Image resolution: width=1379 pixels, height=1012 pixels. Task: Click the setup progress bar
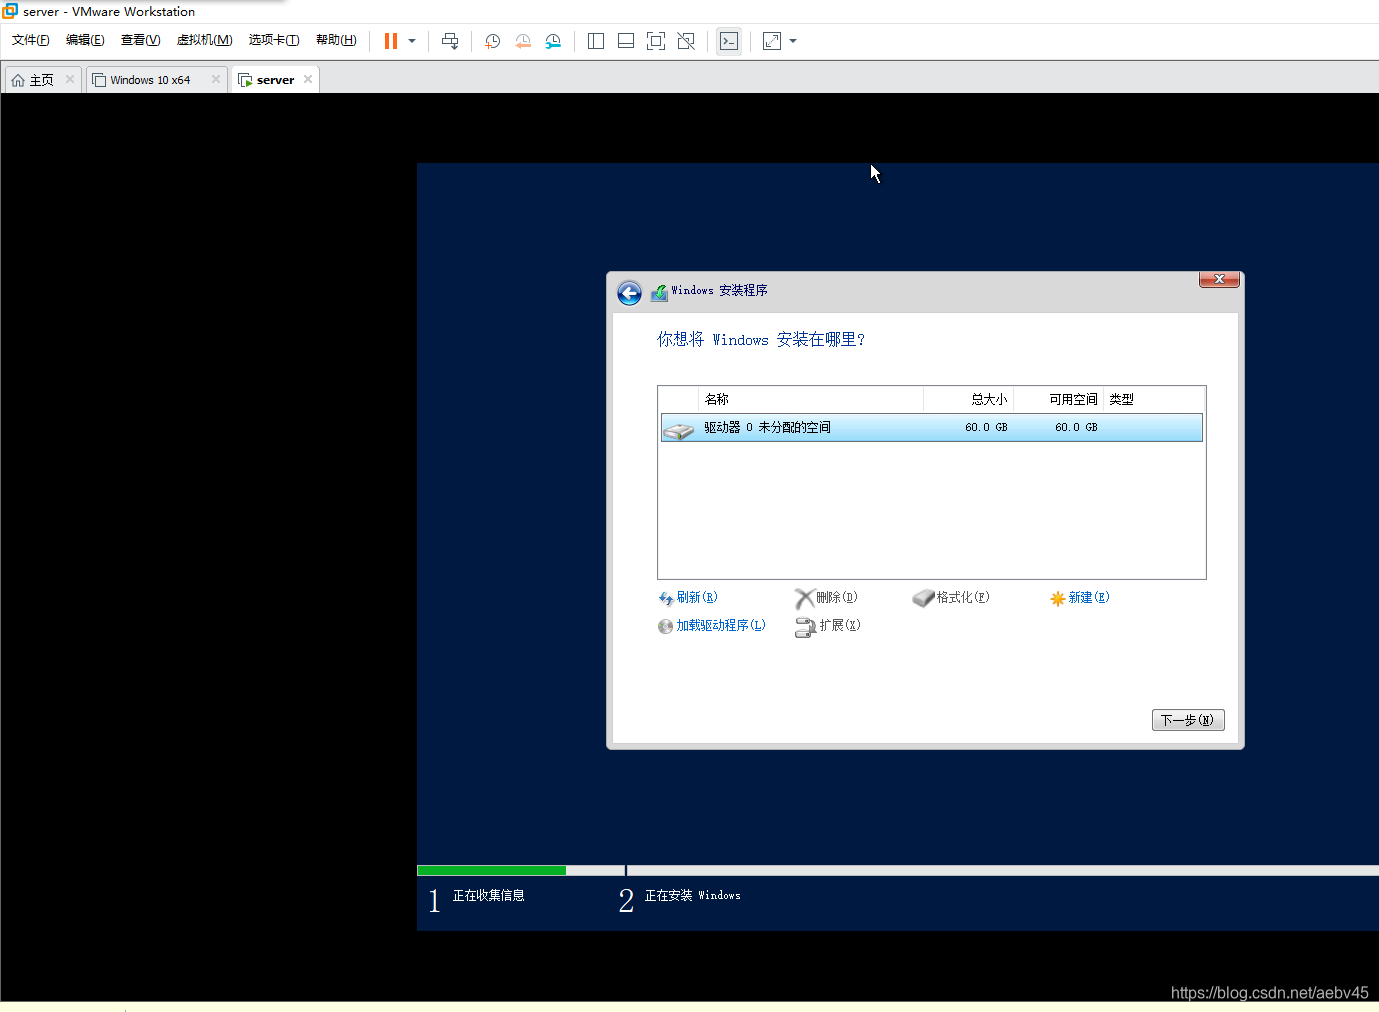898,871
